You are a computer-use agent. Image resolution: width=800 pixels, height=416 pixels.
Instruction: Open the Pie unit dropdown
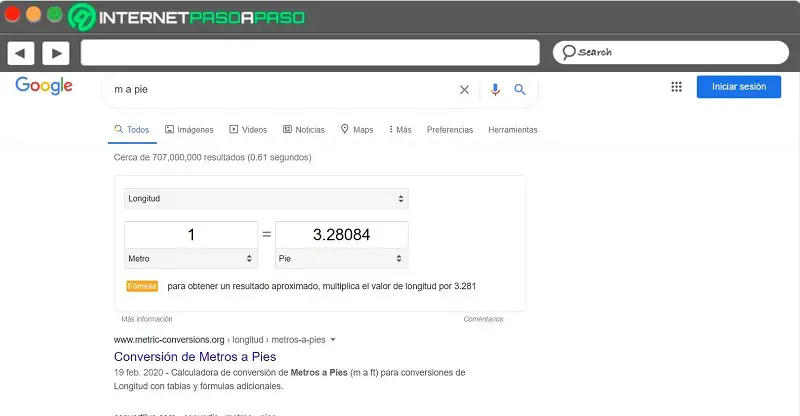341,259
